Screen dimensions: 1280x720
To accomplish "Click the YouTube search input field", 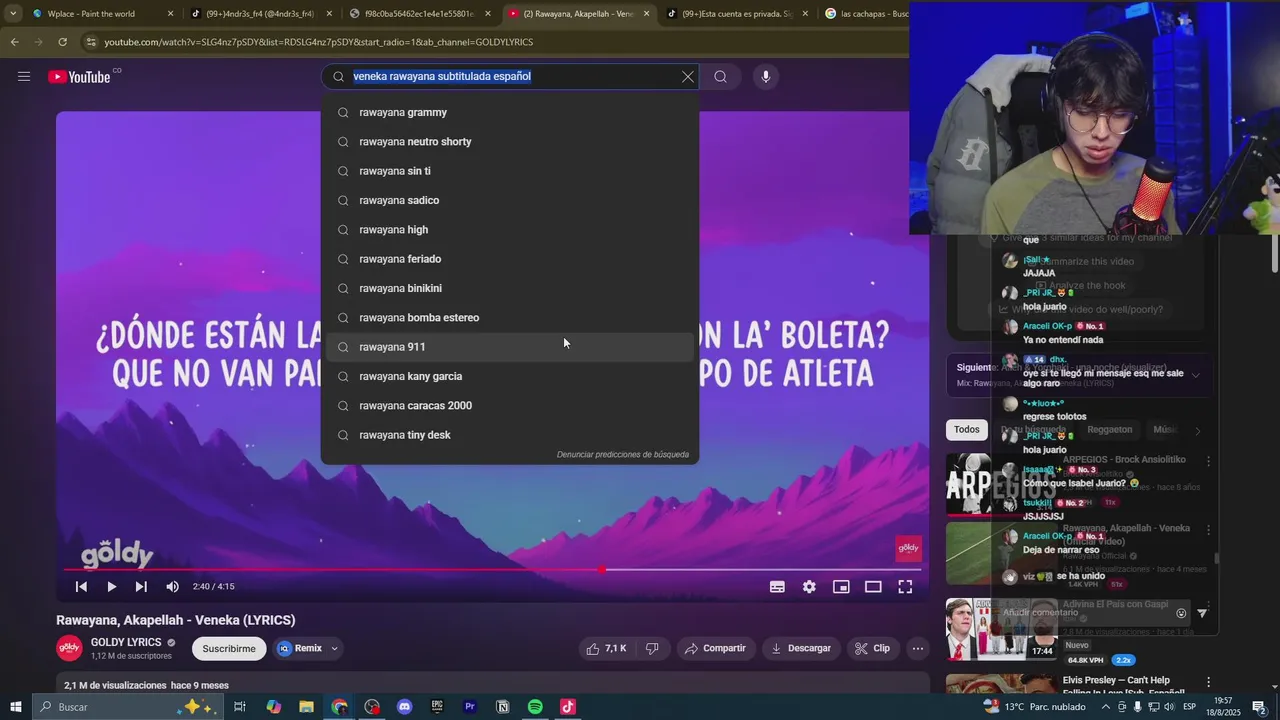I will coord(510,77).
